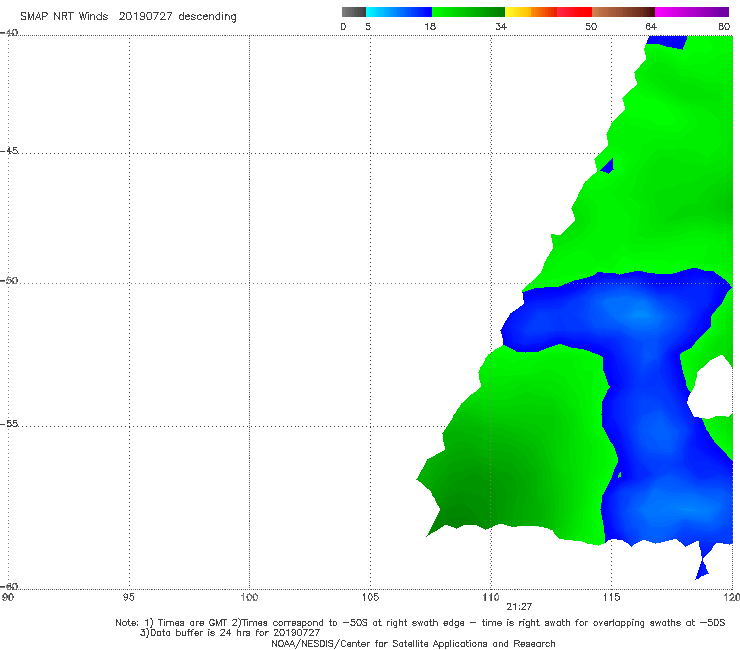Click the magenta-purple segment of the color bar
This screenshot has height=650, width=740.
point(692,12)
